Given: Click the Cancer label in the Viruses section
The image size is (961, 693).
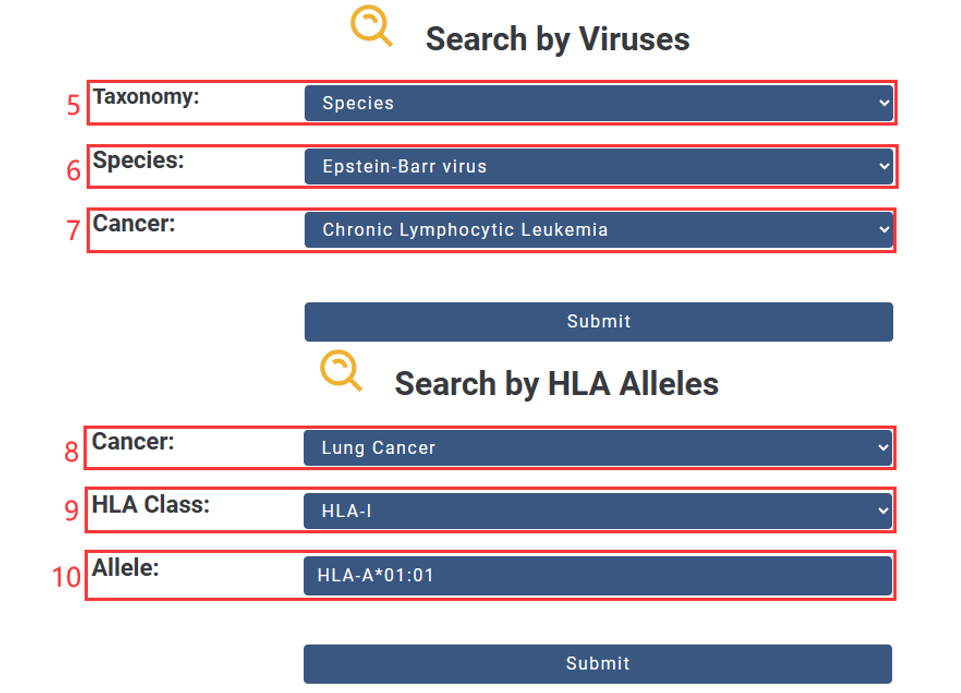Looking at the screenshot, I should (x=134, y=224).
